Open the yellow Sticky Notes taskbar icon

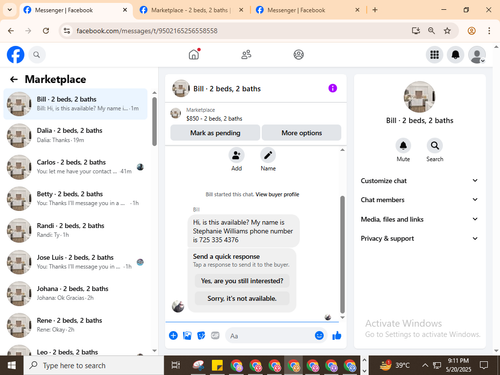tap(217, 365)
